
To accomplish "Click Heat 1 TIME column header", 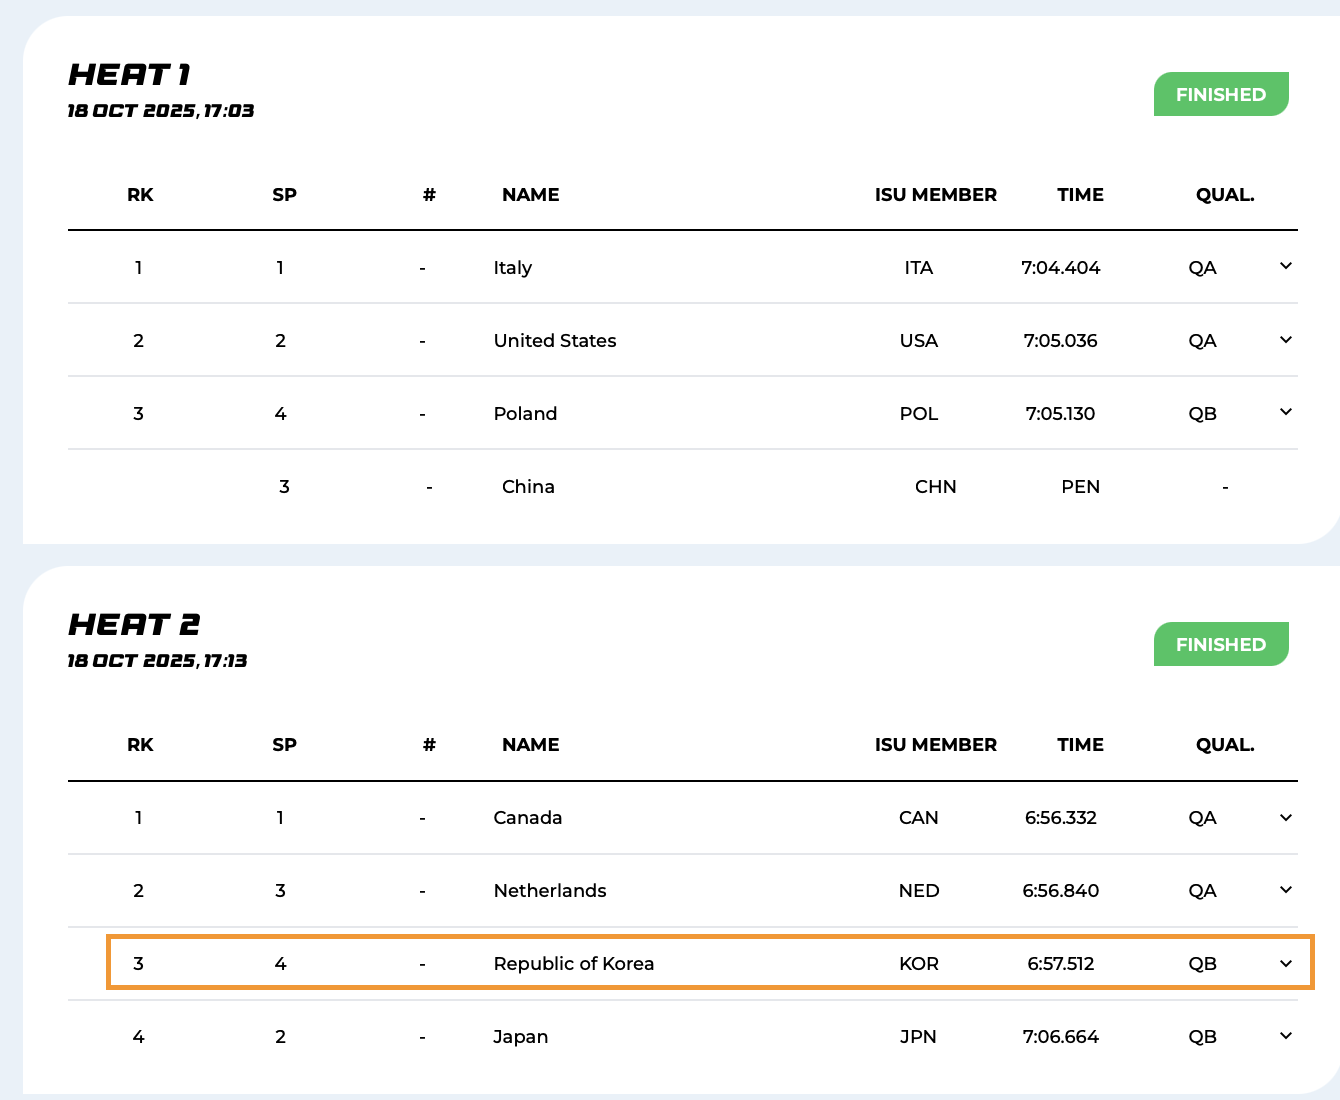I will (x=1080, y=195).
